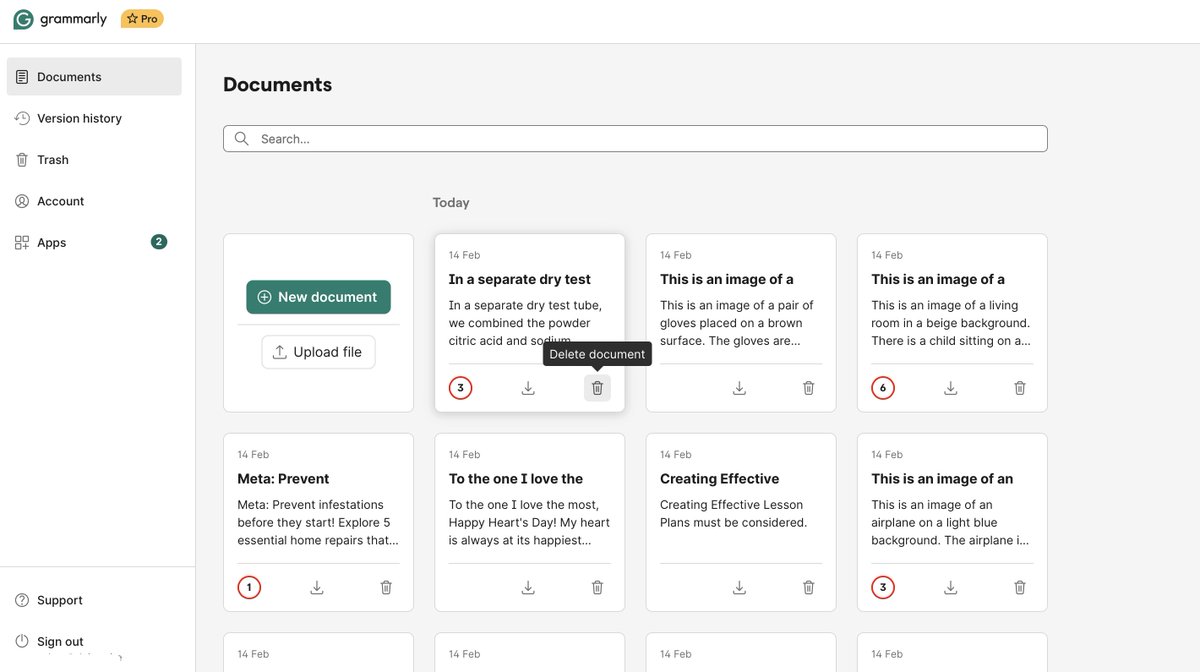Click the 6 alerts badge on living room document
This screenshot has height=672, width=1200.
point(882,388)
